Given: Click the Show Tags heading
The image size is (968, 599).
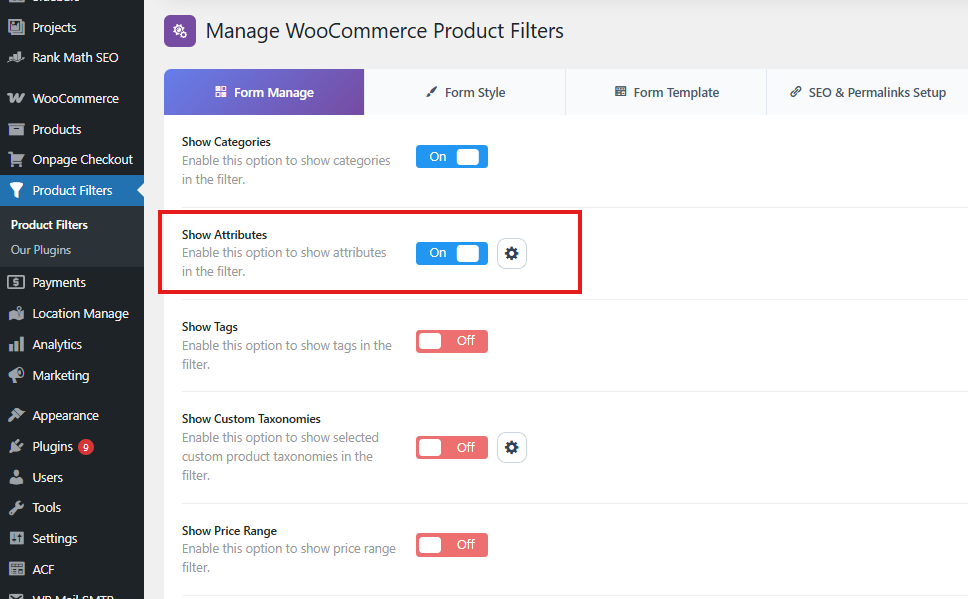Looking at the screenshot, I should (209, 327).
